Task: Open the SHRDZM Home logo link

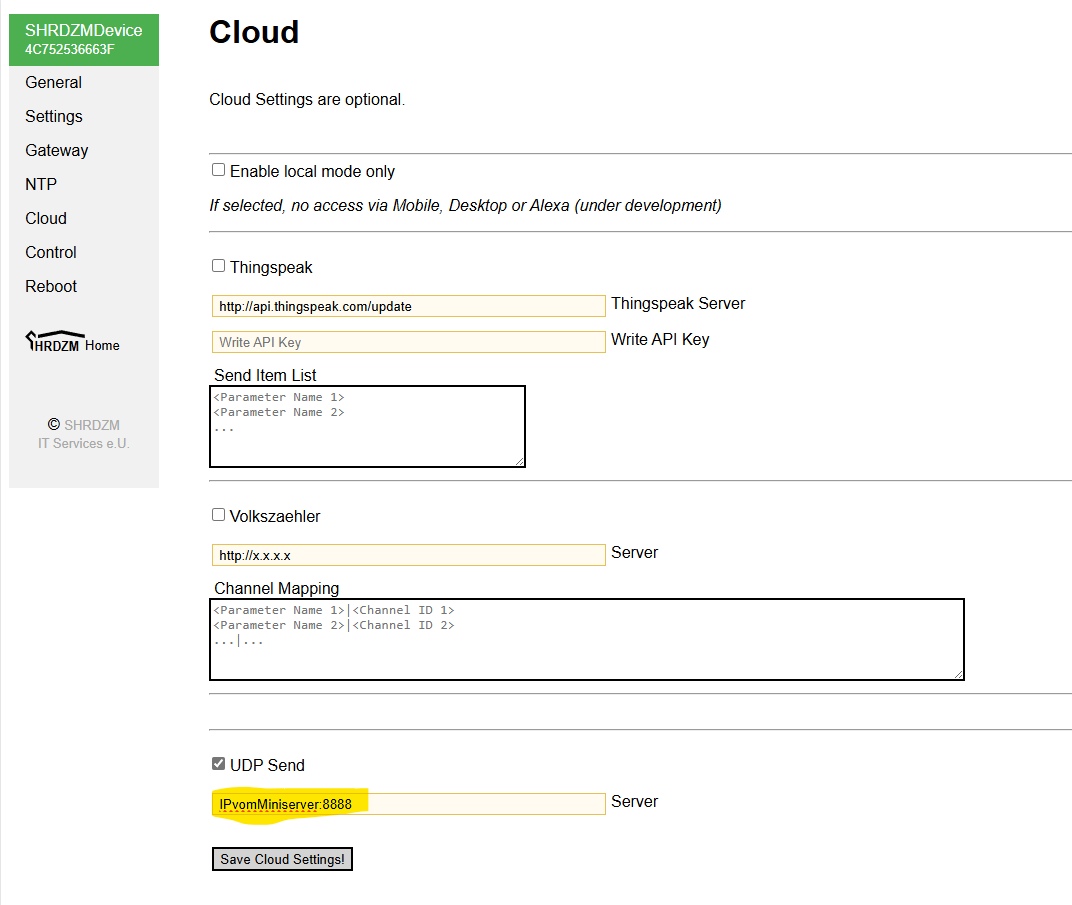Action: (x=72, y=341)
